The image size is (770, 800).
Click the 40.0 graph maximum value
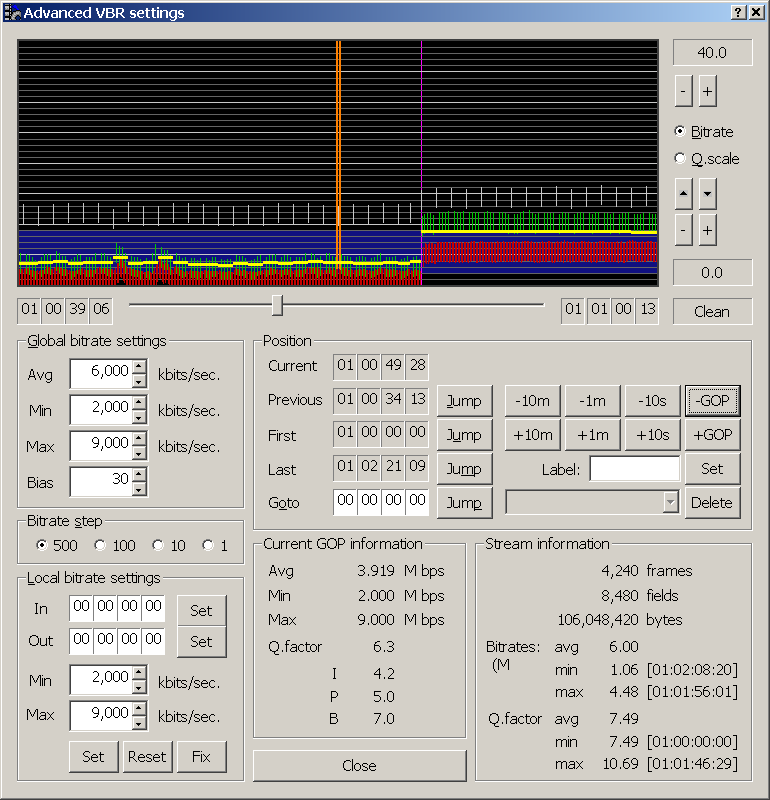(x=712, y=53)
